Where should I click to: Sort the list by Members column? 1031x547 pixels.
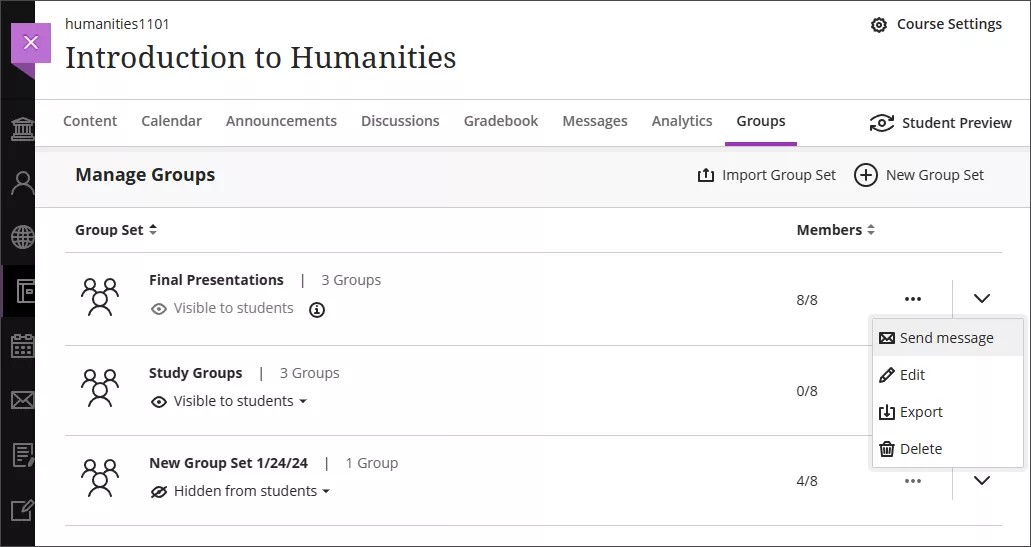[x=835, y=230]
